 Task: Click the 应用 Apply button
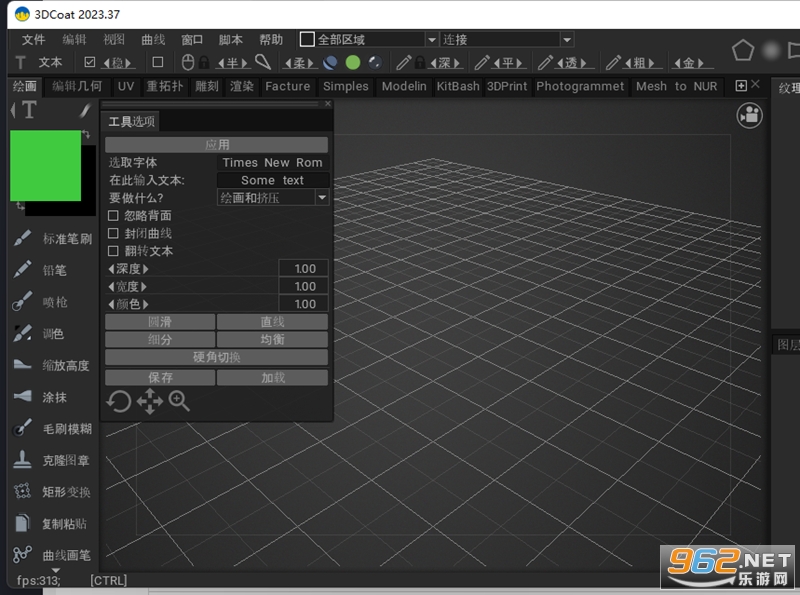216,144
